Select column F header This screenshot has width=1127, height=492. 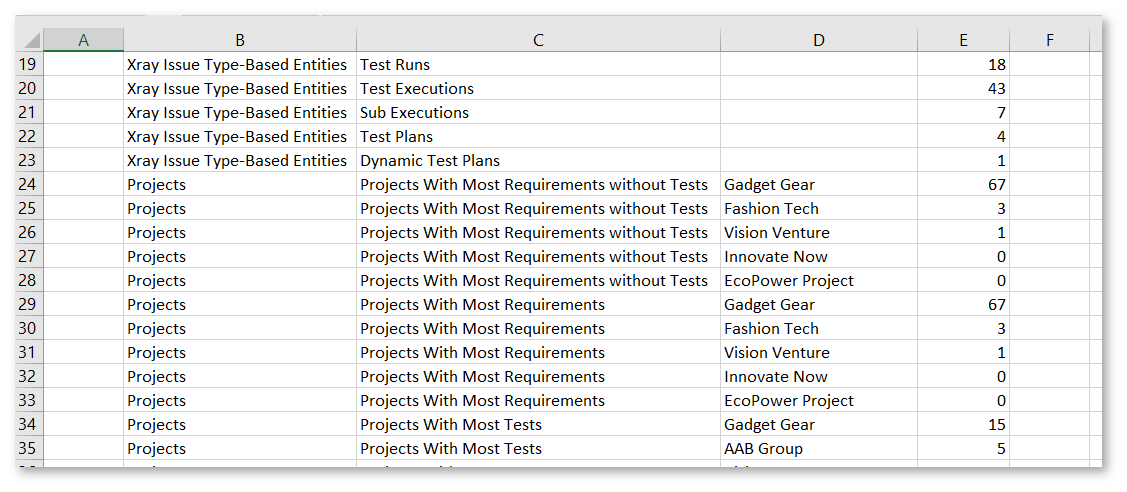(x=1050, y=40)
